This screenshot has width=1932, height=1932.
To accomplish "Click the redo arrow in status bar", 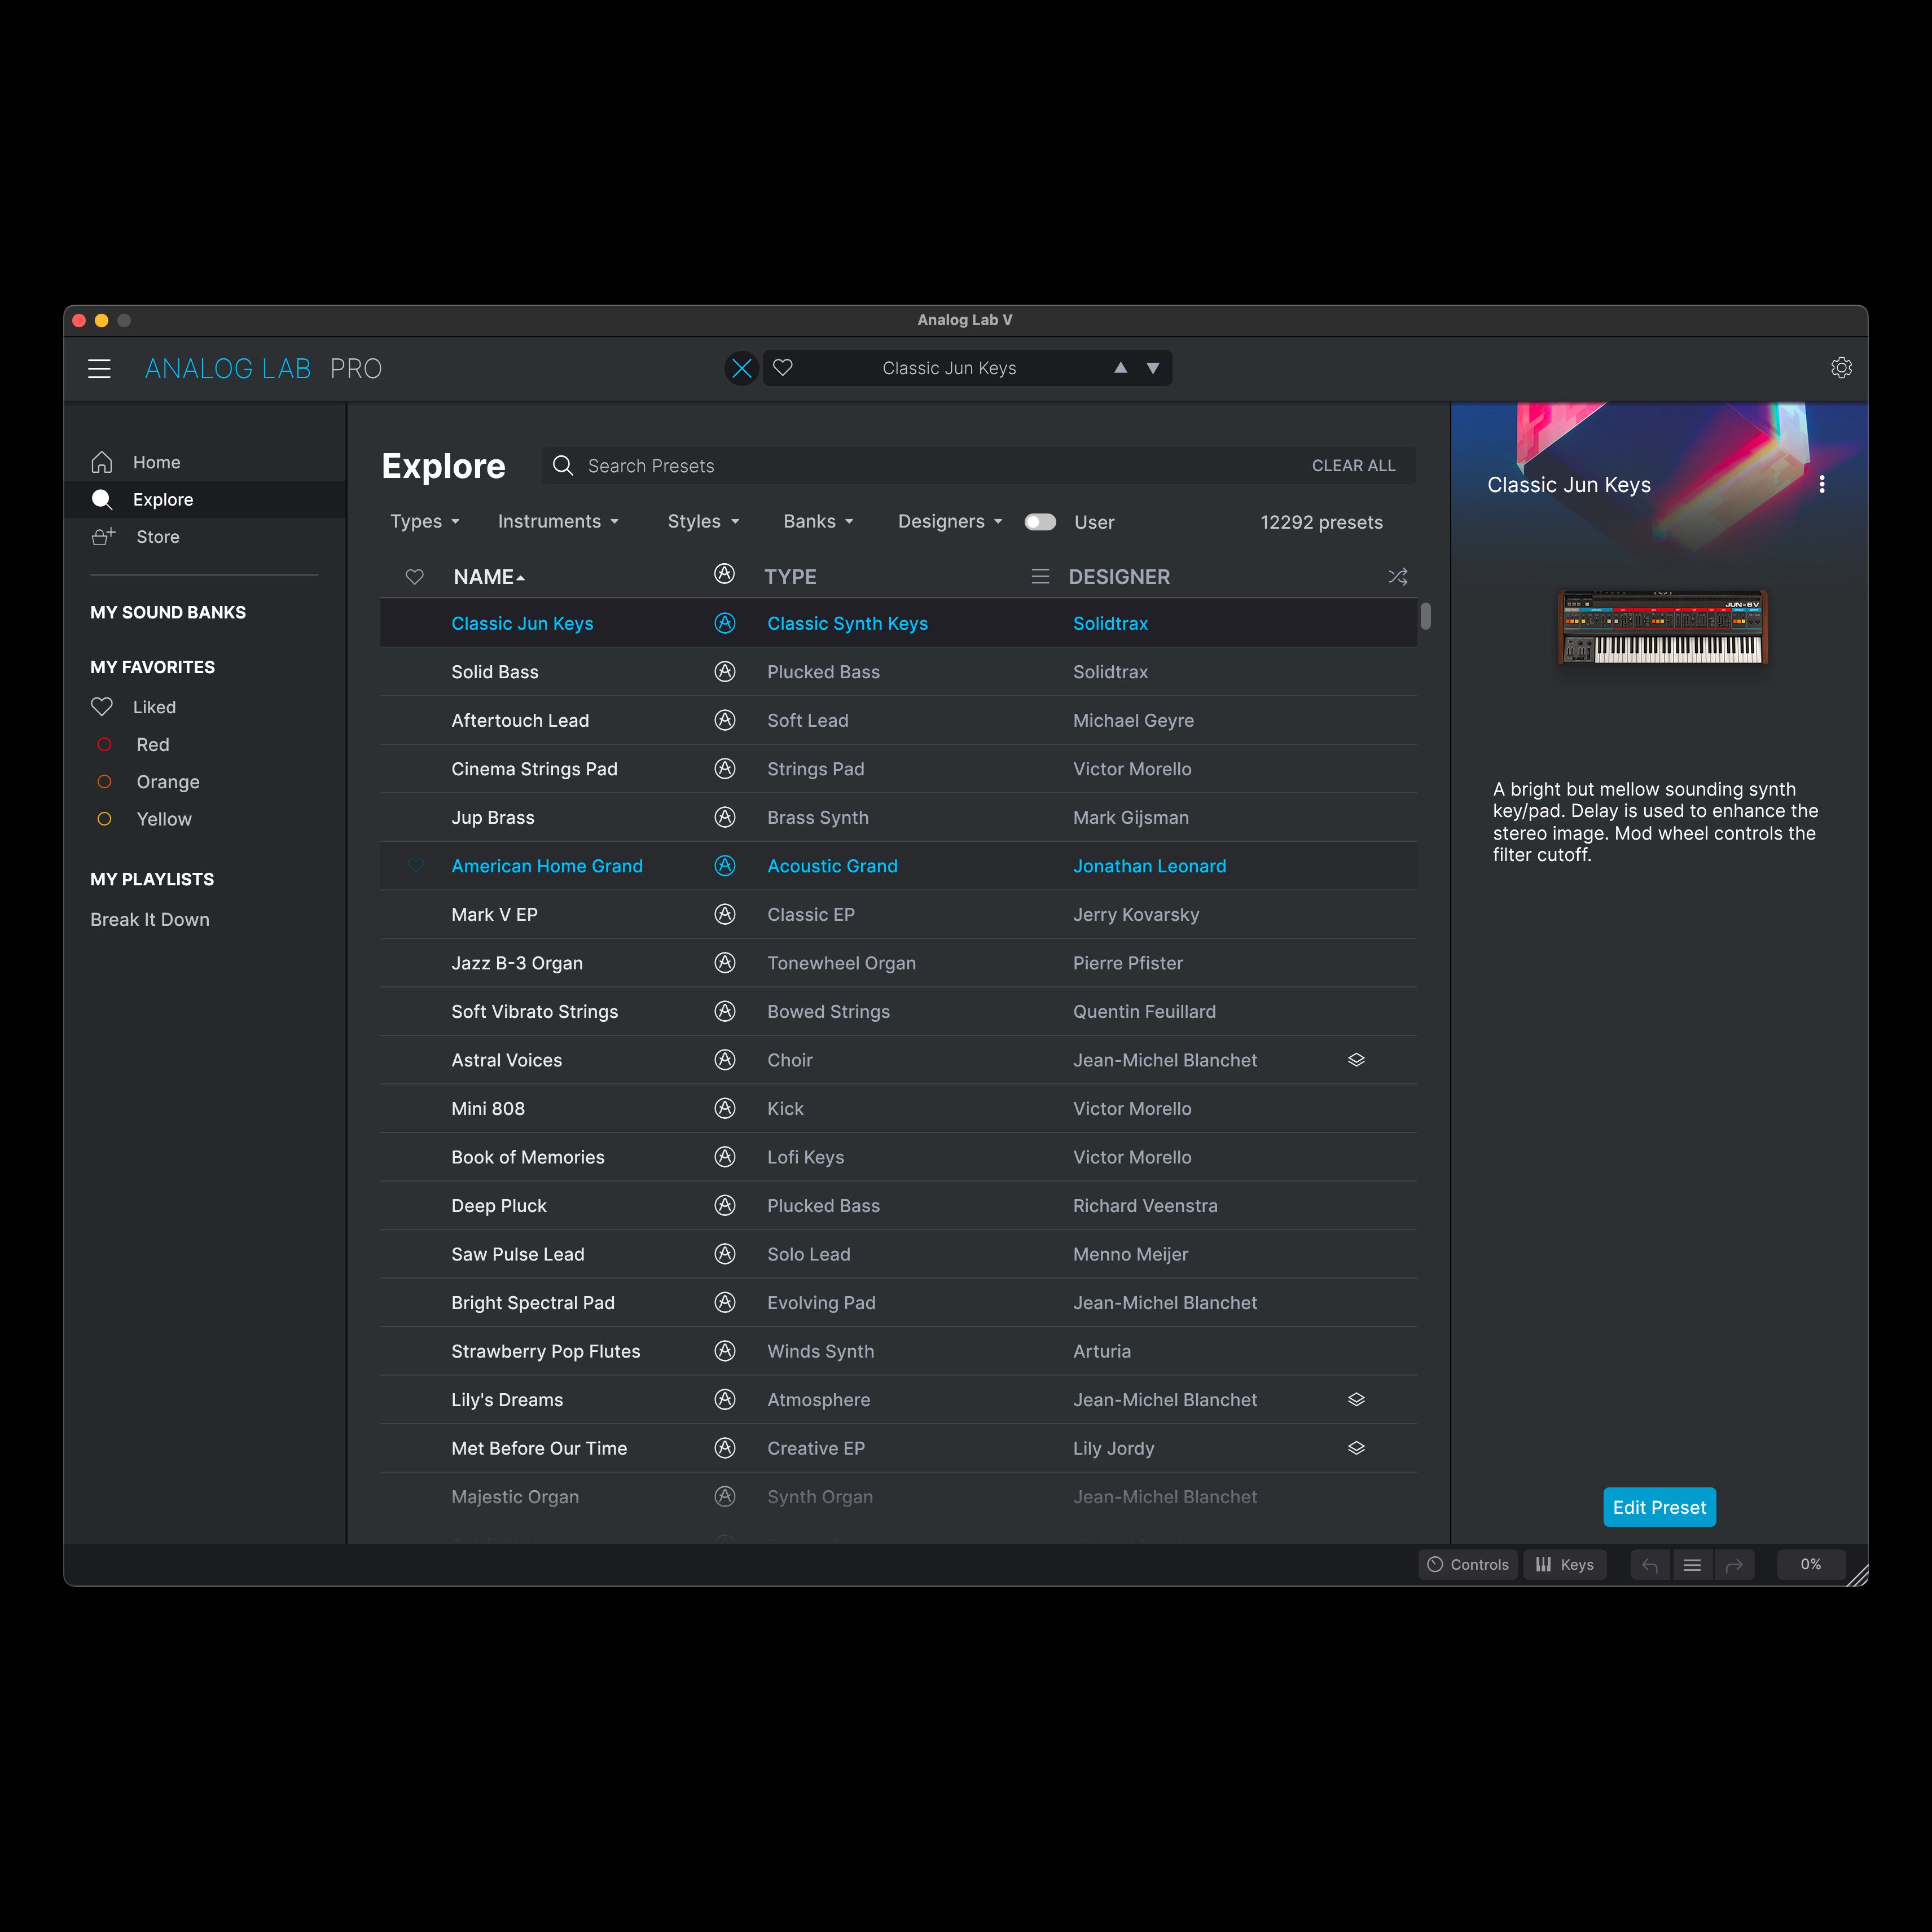I will (1734, 1565).
